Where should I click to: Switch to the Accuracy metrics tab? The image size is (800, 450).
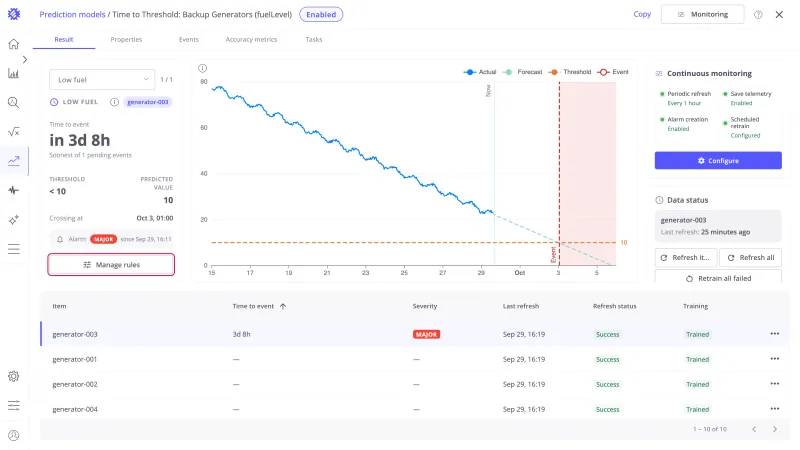[251, 39]
